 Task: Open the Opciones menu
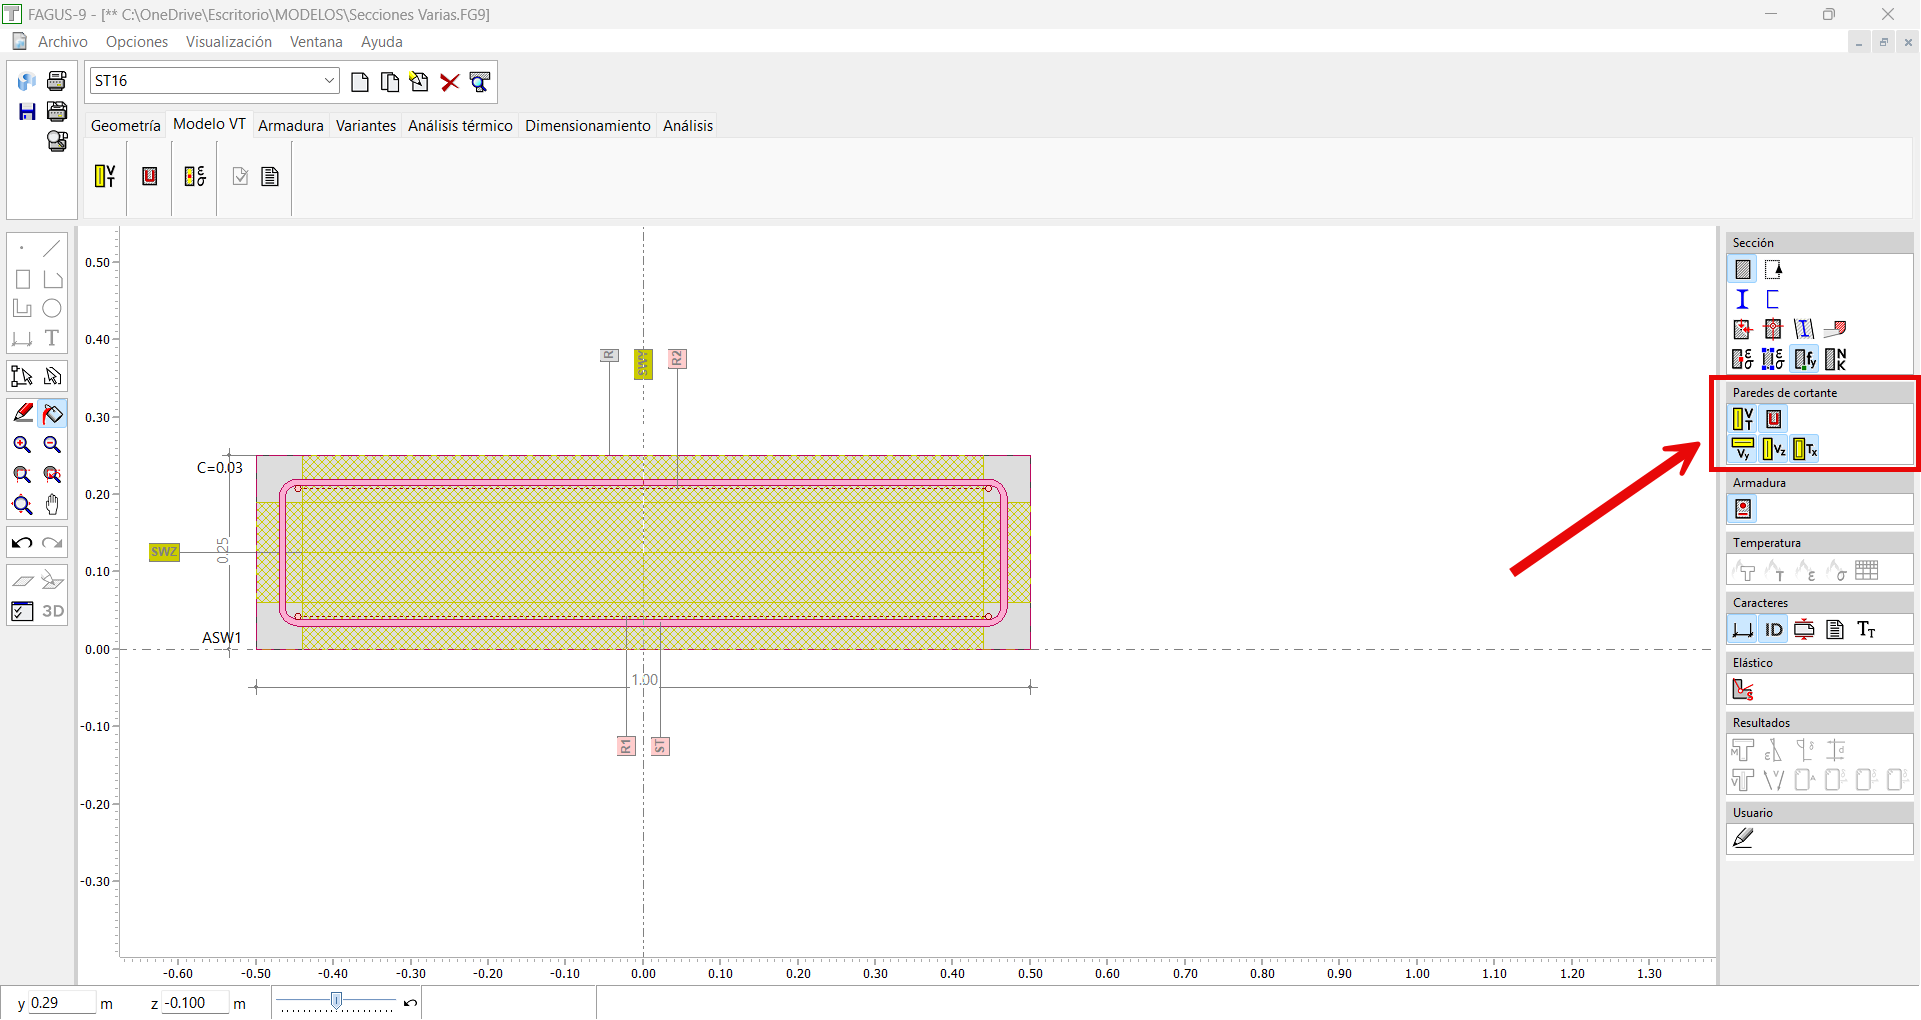click(137, 42)
